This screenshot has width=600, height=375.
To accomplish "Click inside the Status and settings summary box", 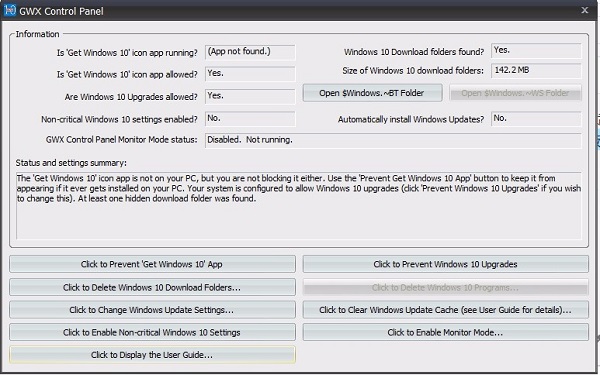I will [x=299, y=206].
